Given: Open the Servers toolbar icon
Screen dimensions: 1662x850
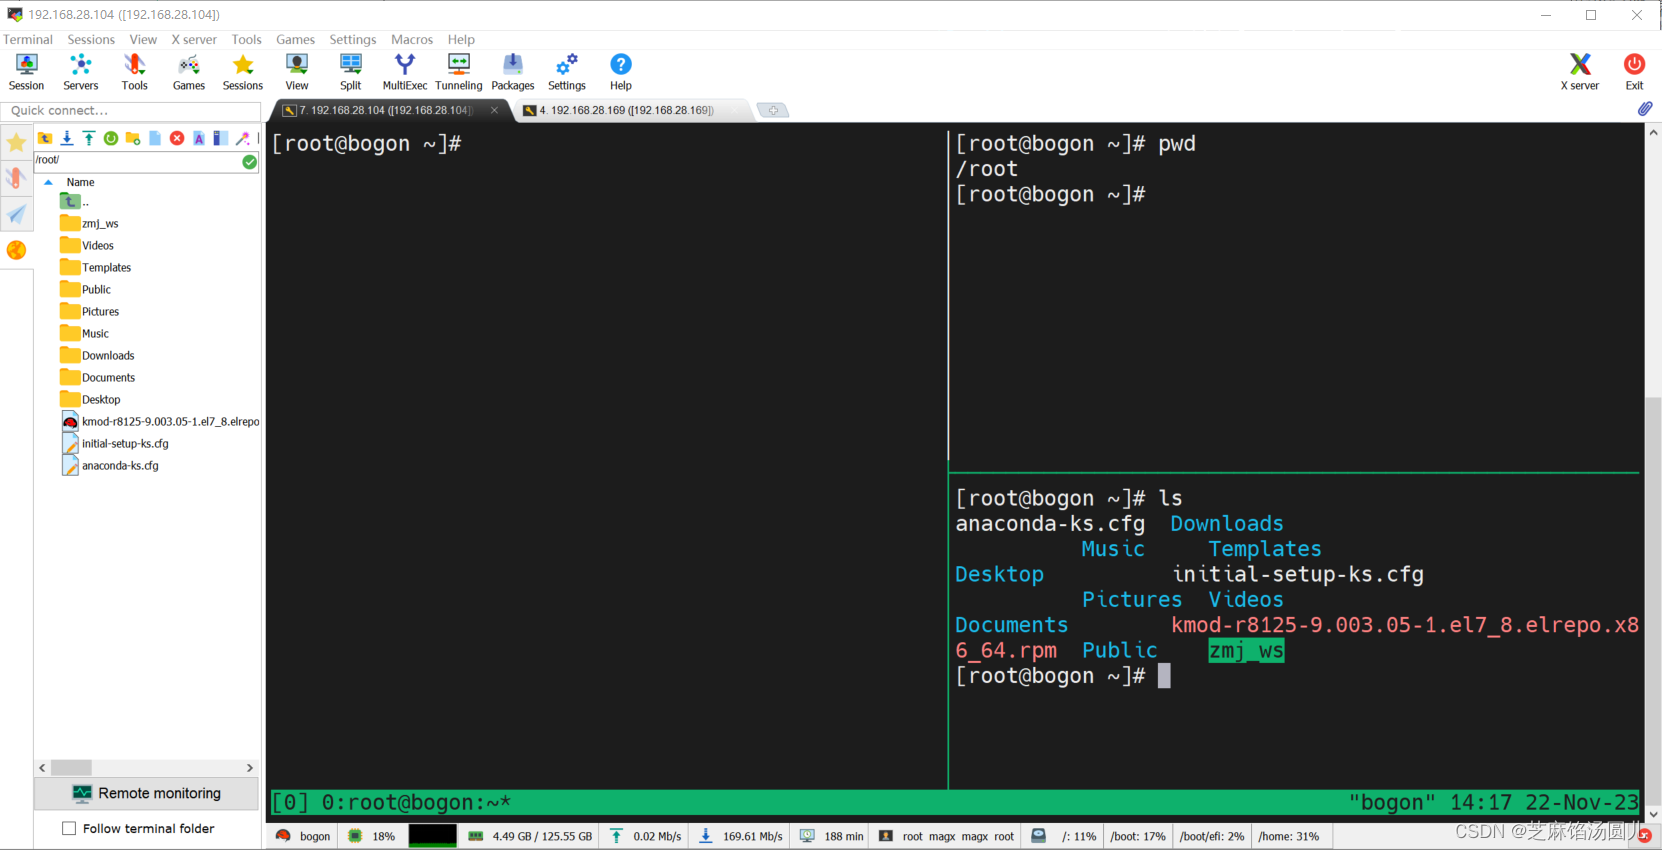Looking at the screenshot, I should point(81,72).
